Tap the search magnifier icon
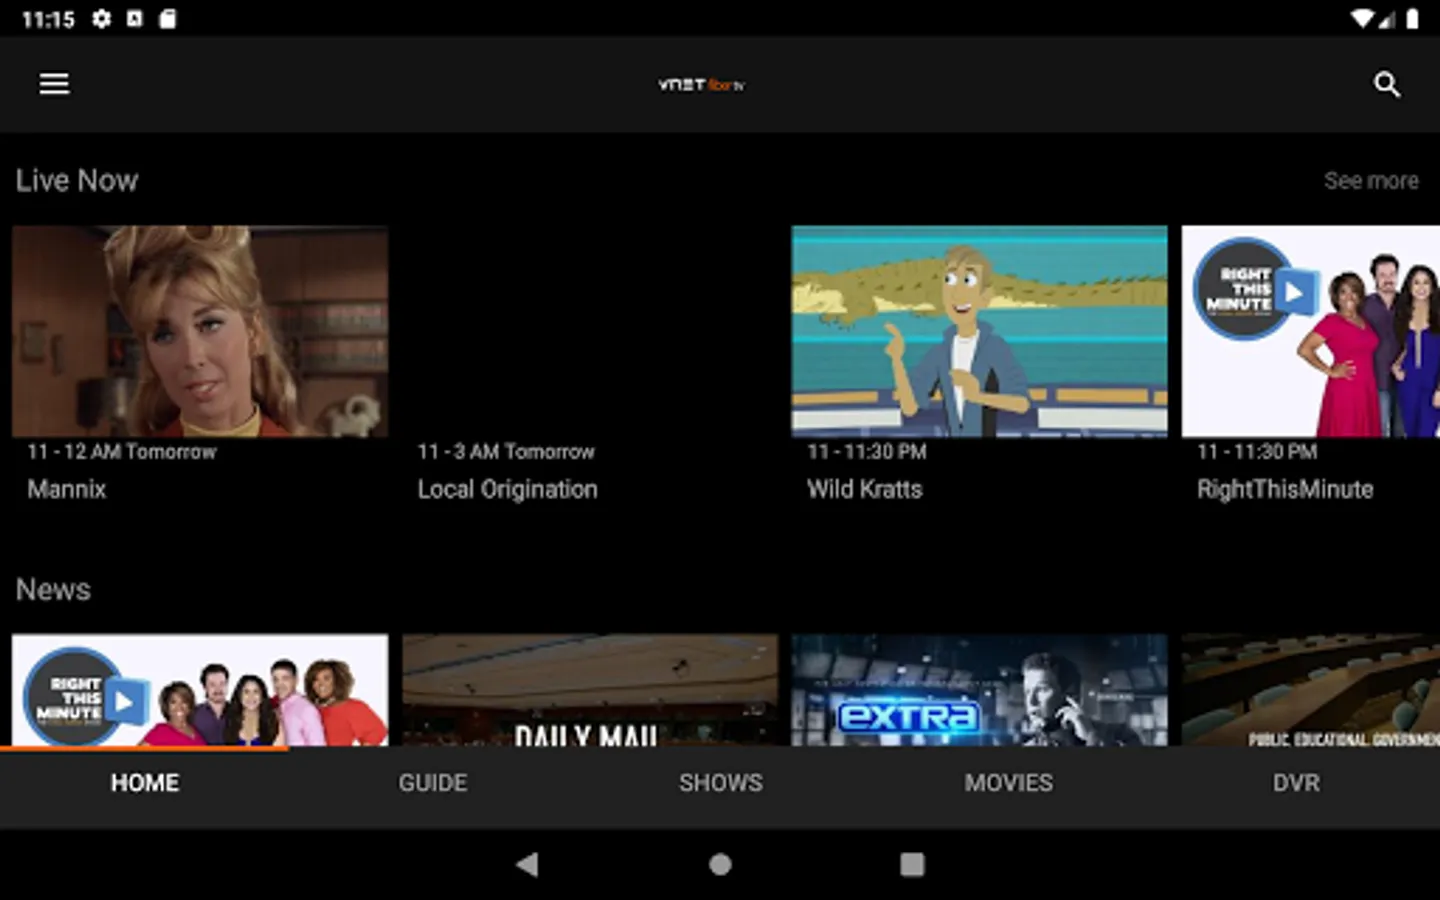Viewport: 1440px width, 900px height. click(1386, 84)
